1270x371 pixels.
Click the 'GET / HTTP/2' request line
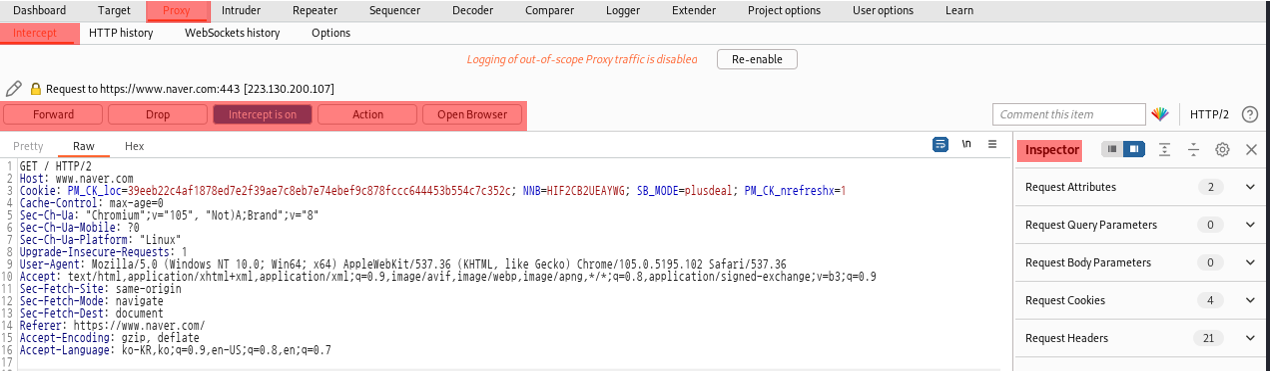[55, 166]
